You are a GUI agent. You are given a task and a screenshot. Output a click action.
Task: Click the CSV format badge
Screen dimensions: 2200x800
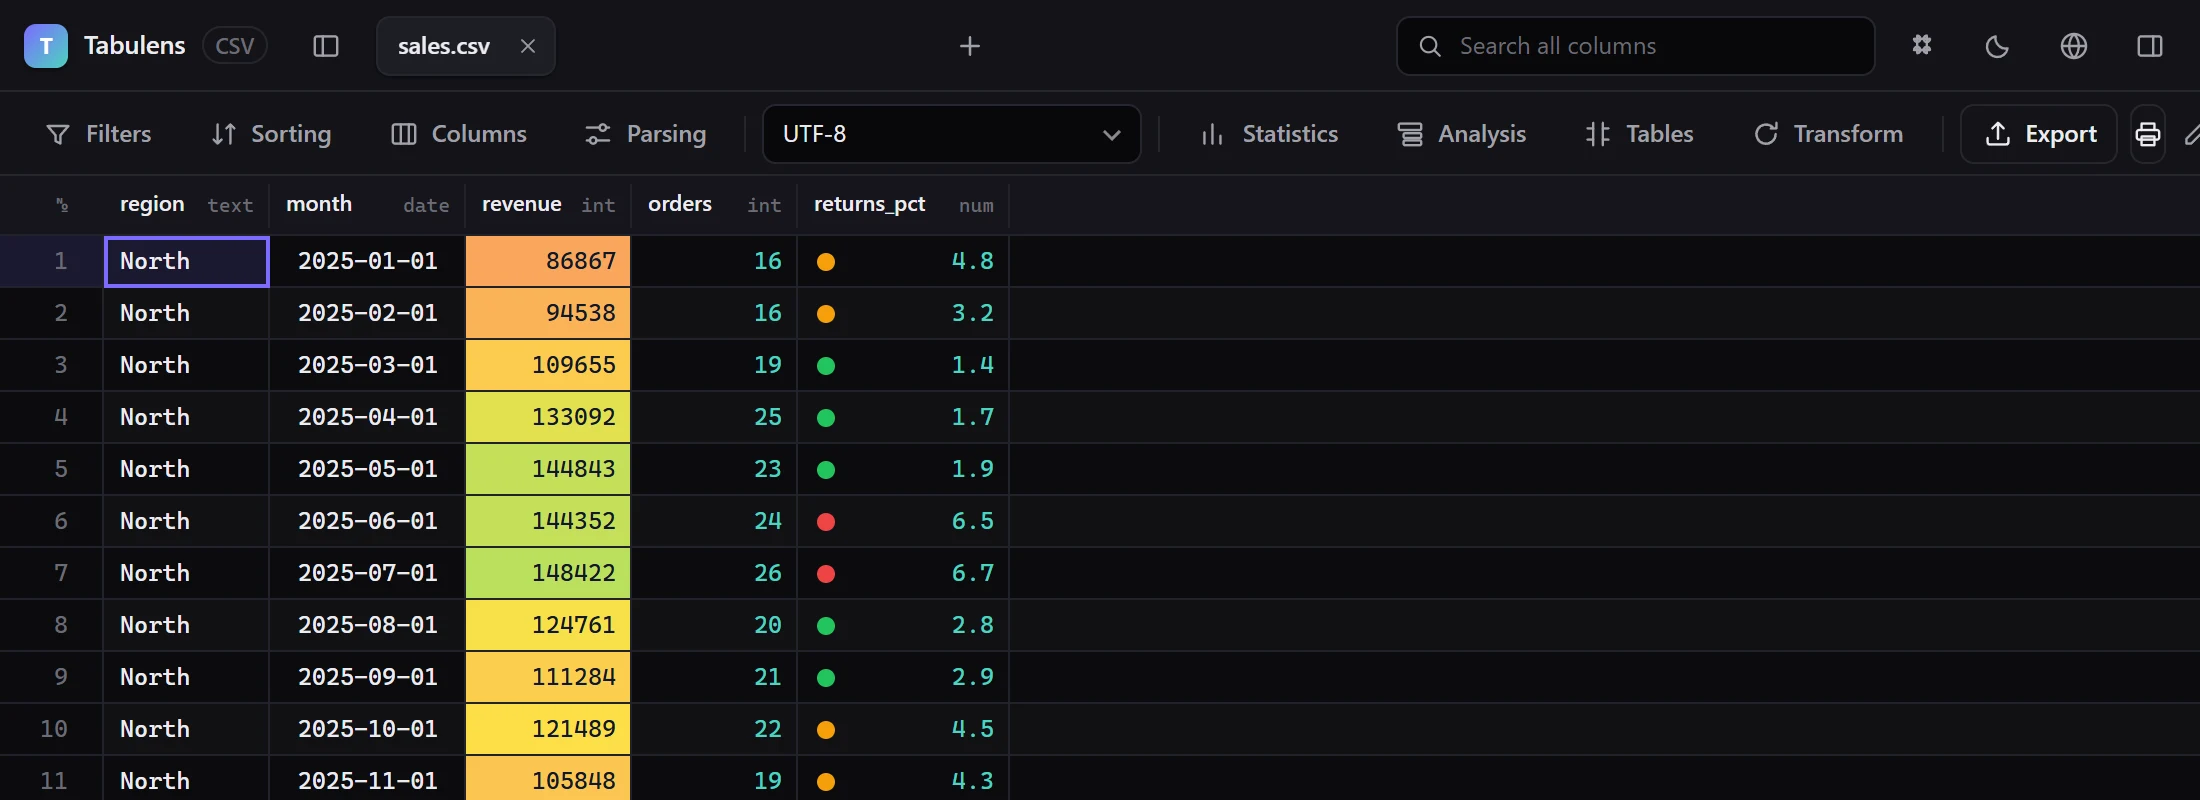tap(235, 46)
